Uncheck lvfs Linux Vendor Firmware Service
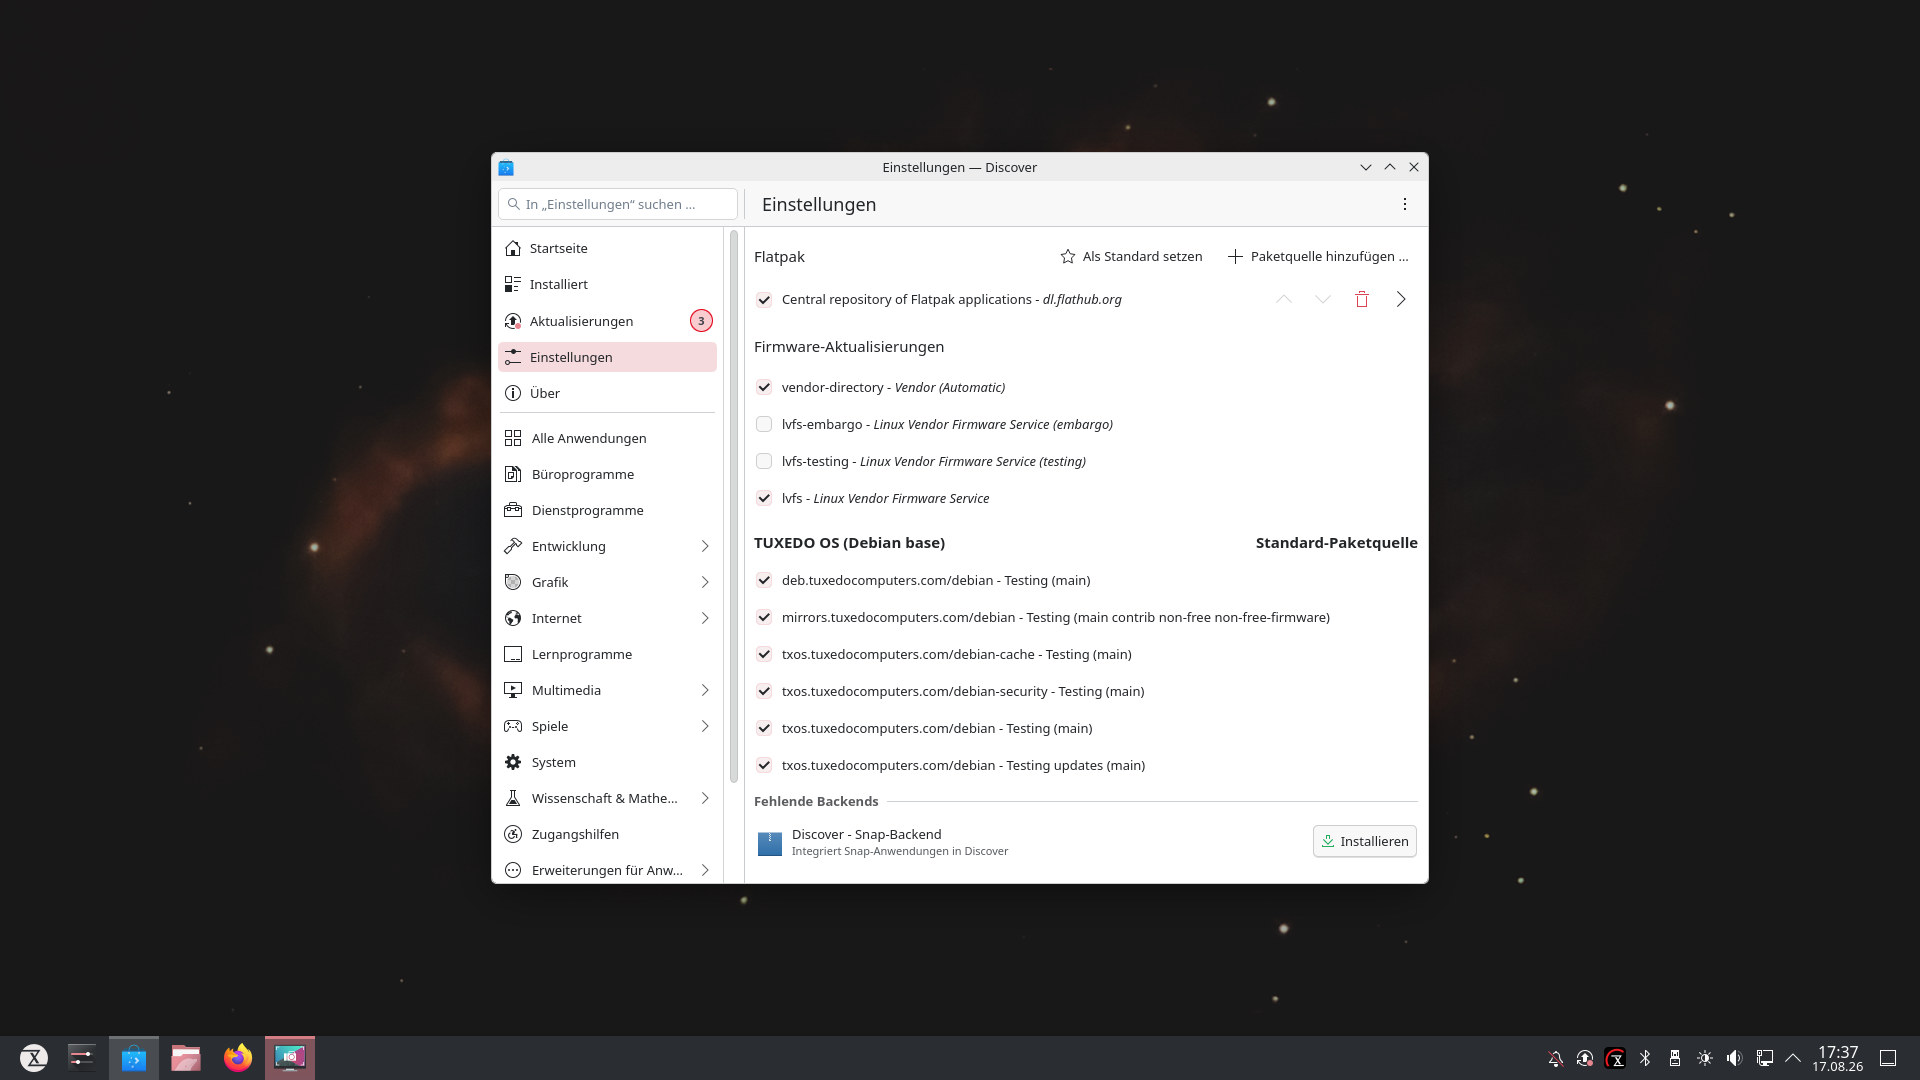 [764, 499]
